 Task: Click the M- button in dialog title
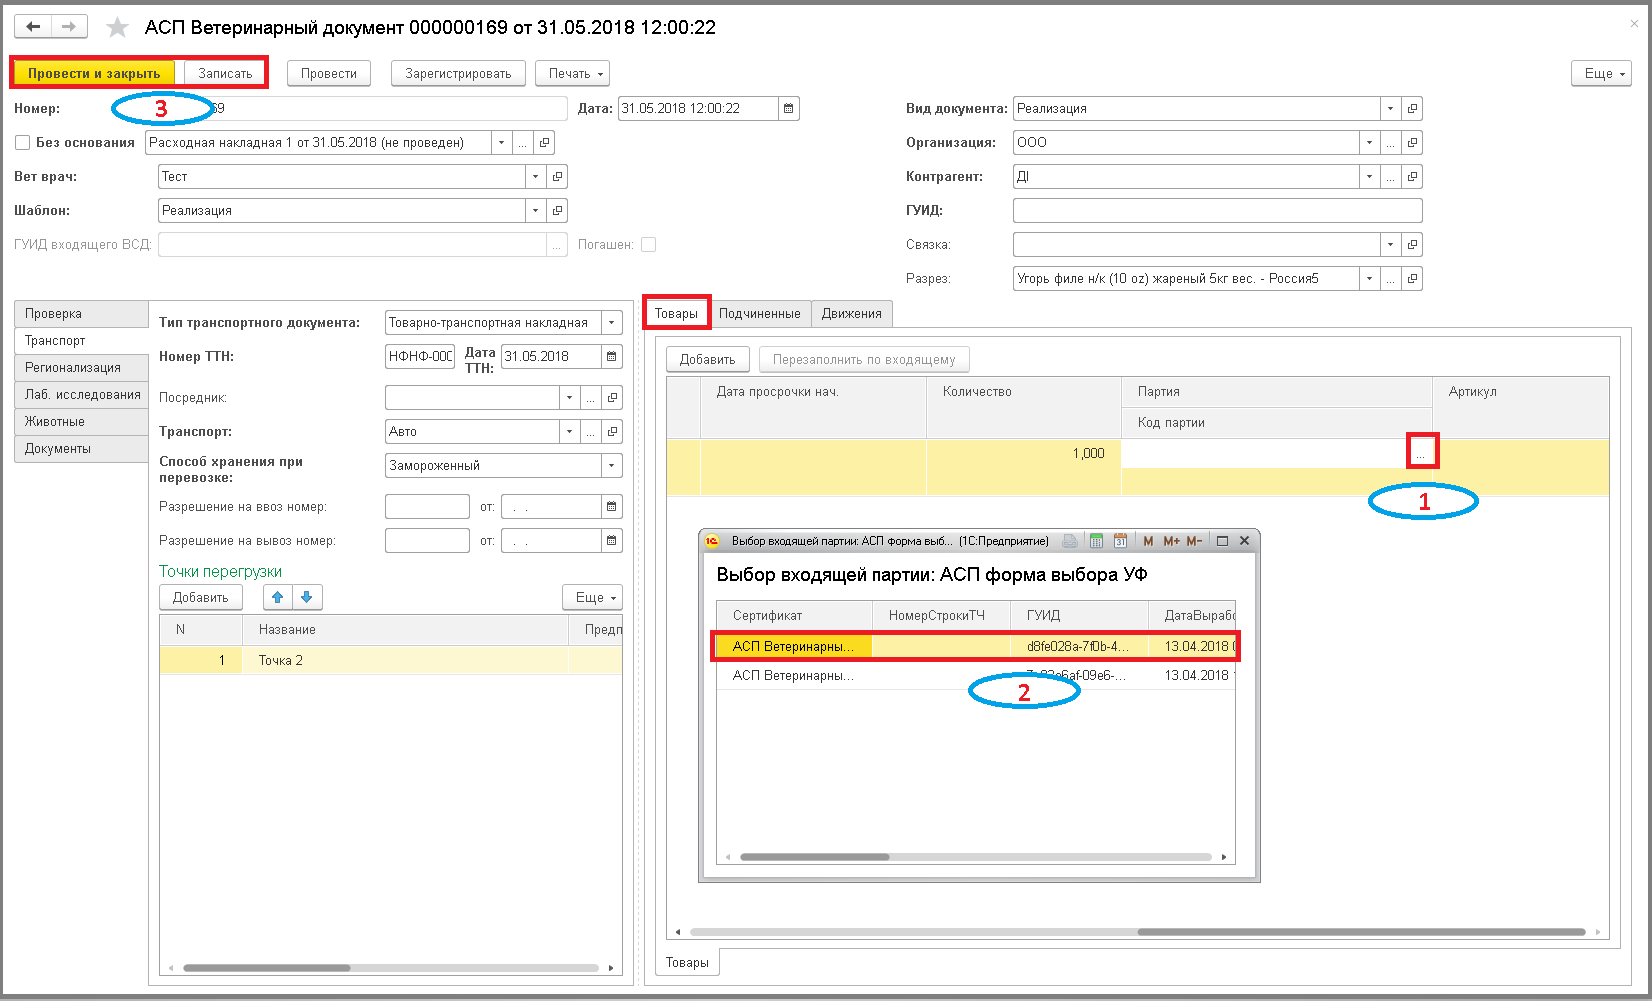click(x=1194, y=541)
